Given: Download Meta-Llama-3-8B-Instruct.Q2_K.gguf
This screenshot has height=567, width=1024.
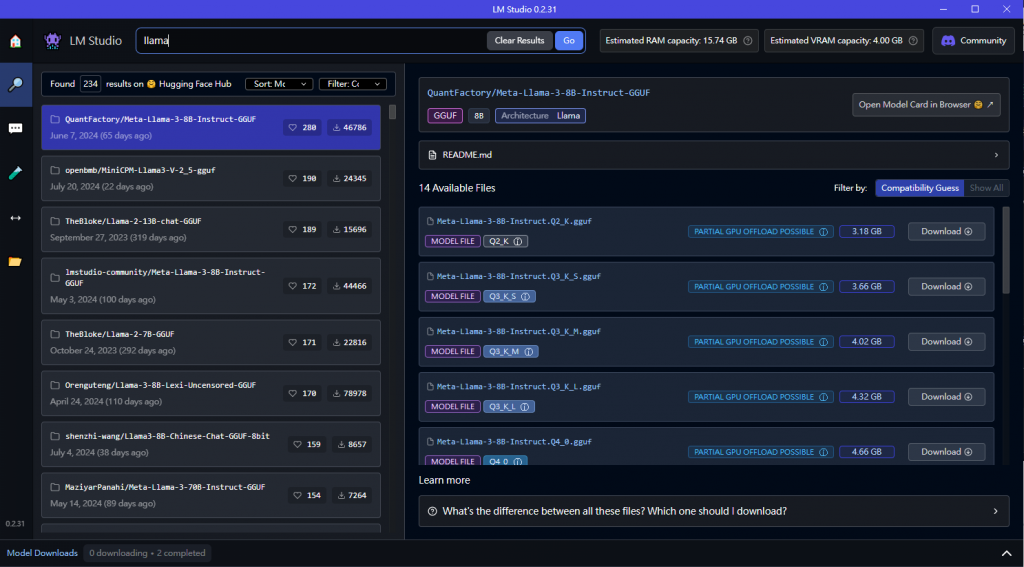Looking at the screenshot, I should pyautogui.click(x=946, y=231).
